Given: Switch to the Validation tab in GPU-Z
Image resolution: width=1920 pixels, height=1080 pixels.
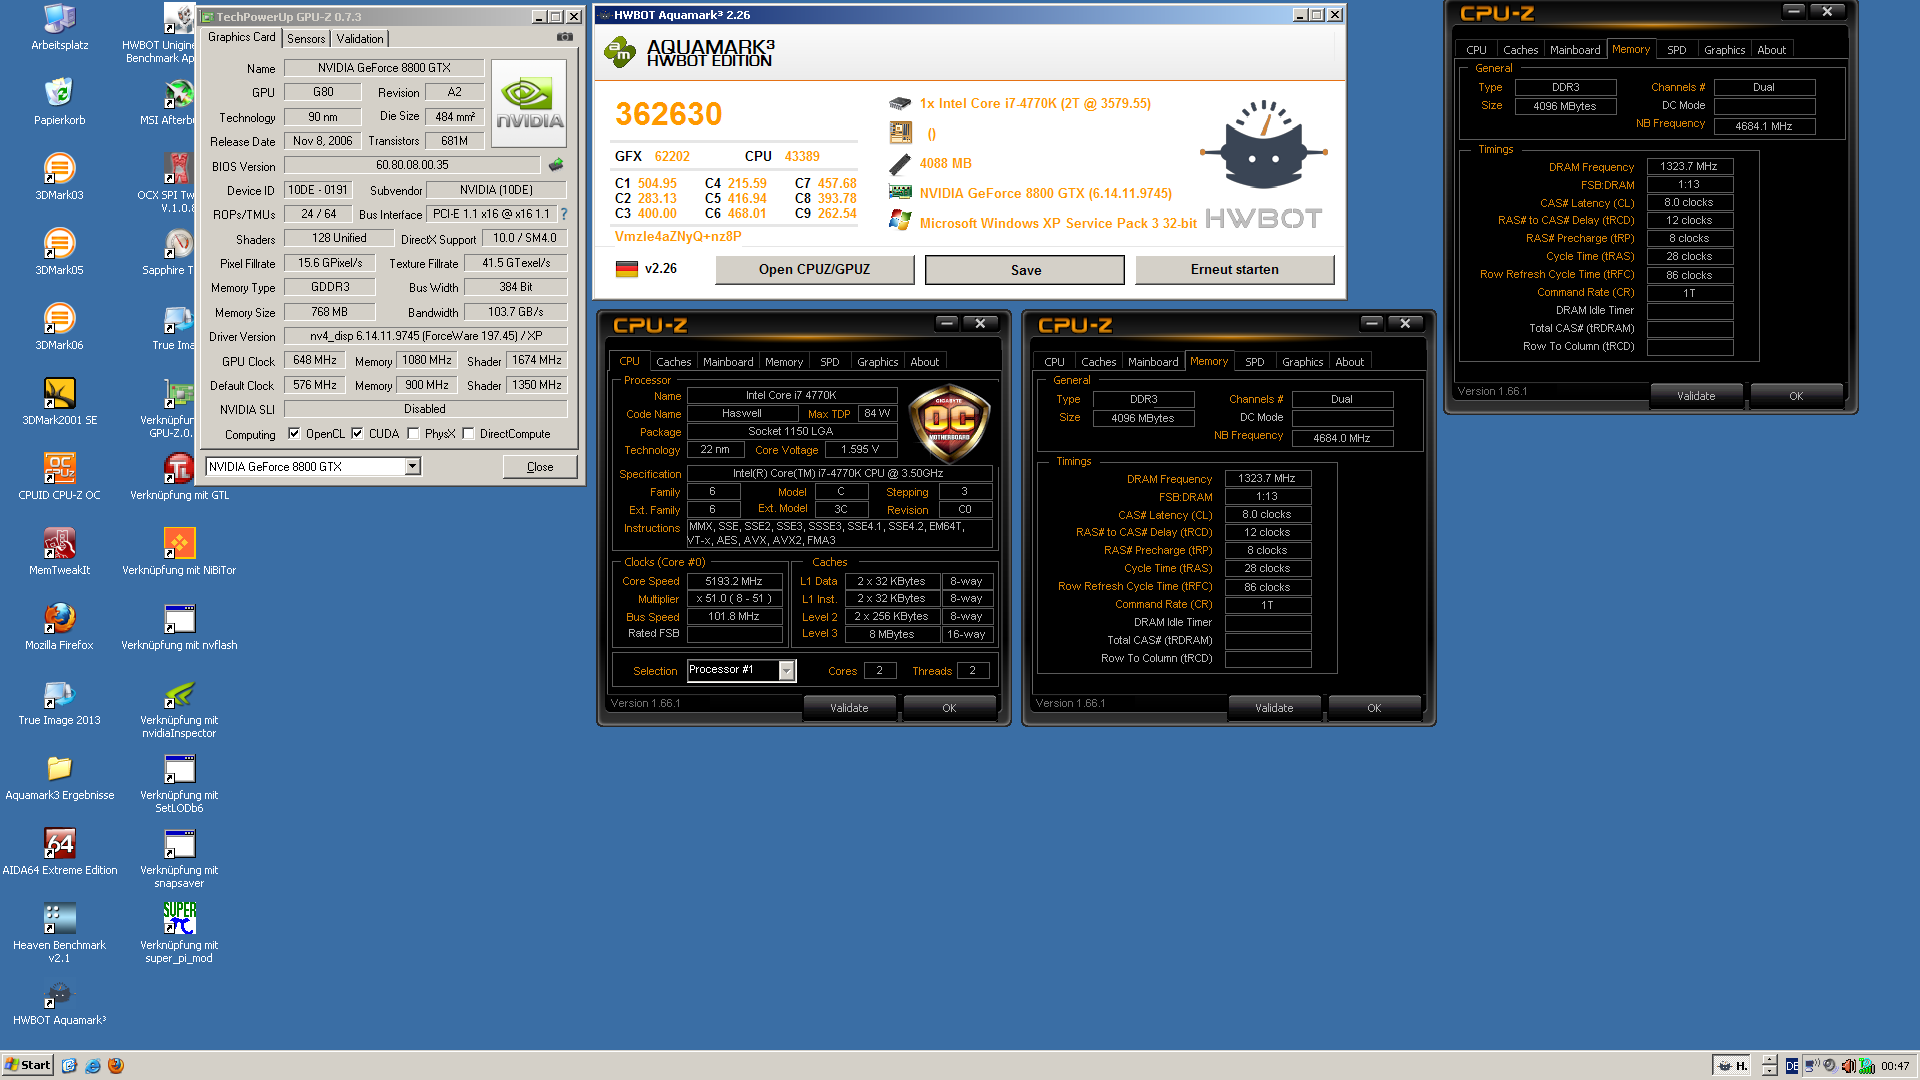Looking at the screenshot, I should [359, 39].
